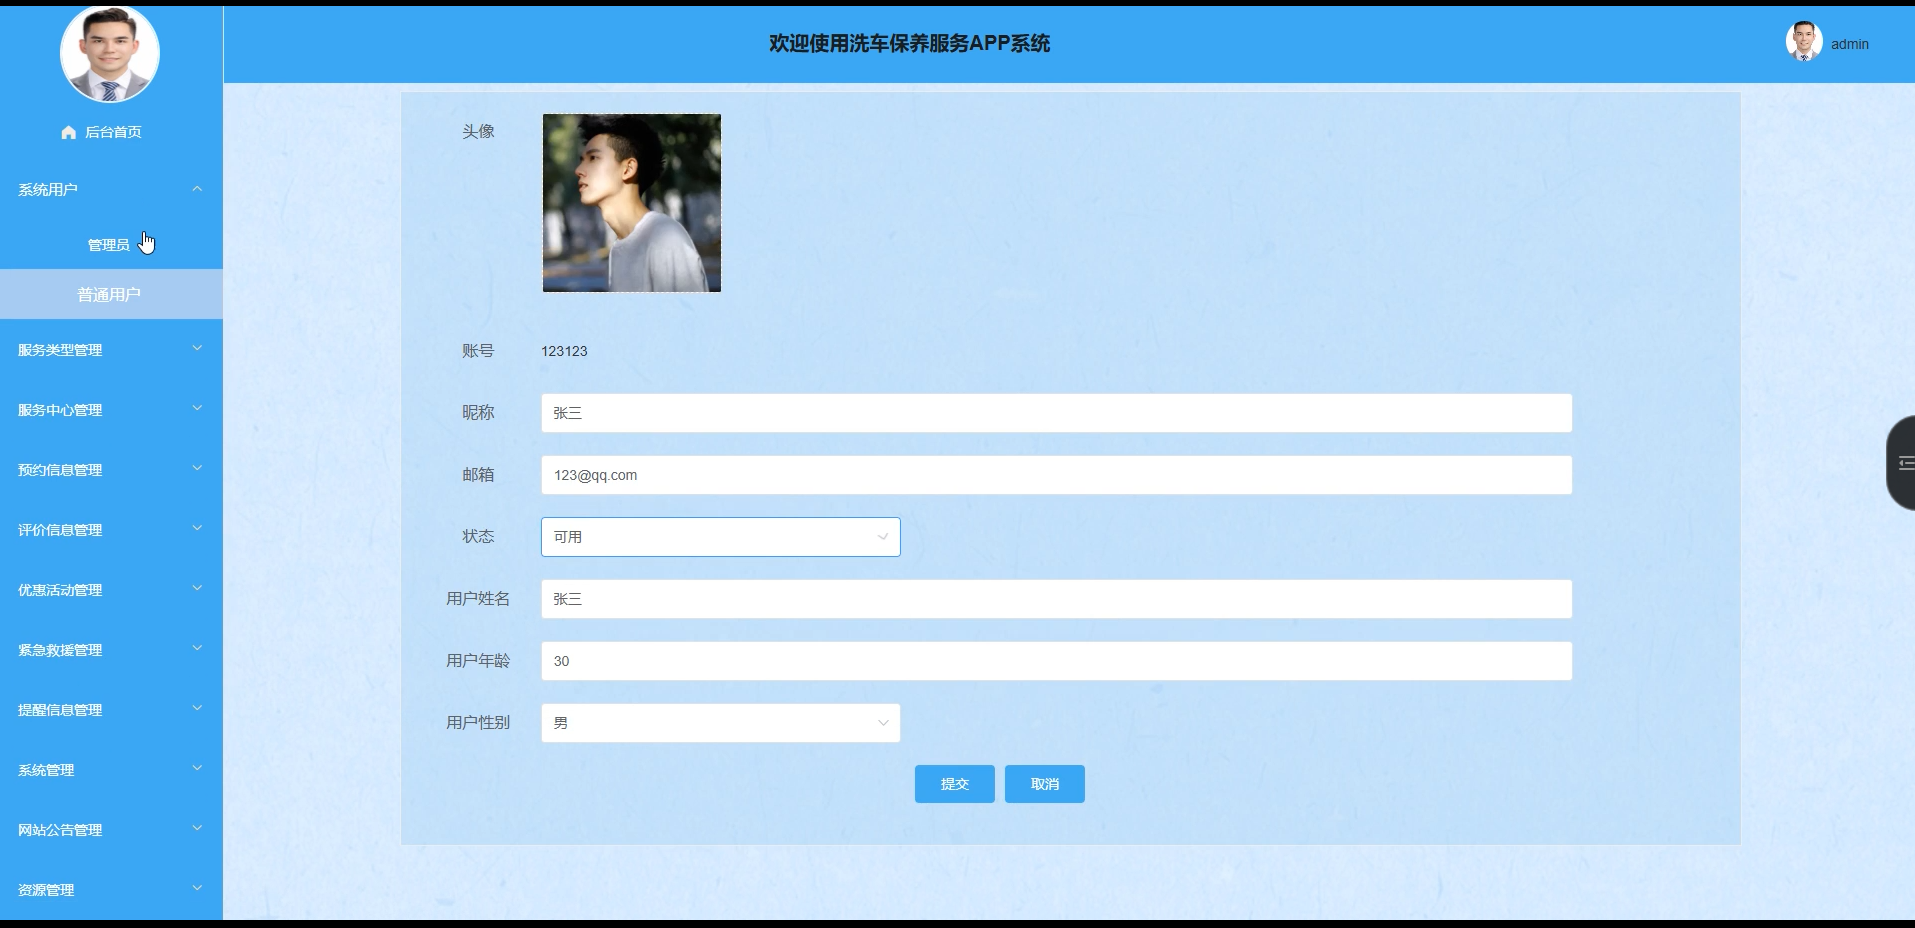Click the home icon beside 后台首页
This screenshot has width=1915, height=928.
coord(68,132)
